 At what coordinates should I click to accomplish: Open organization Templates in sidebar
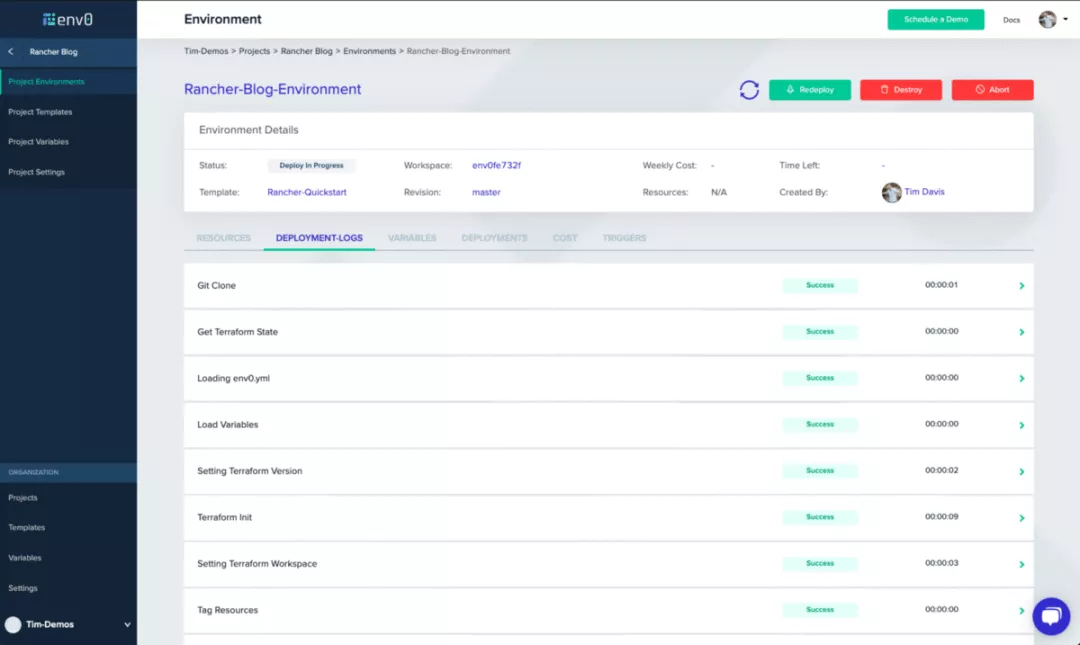click(x=26, y=528)
